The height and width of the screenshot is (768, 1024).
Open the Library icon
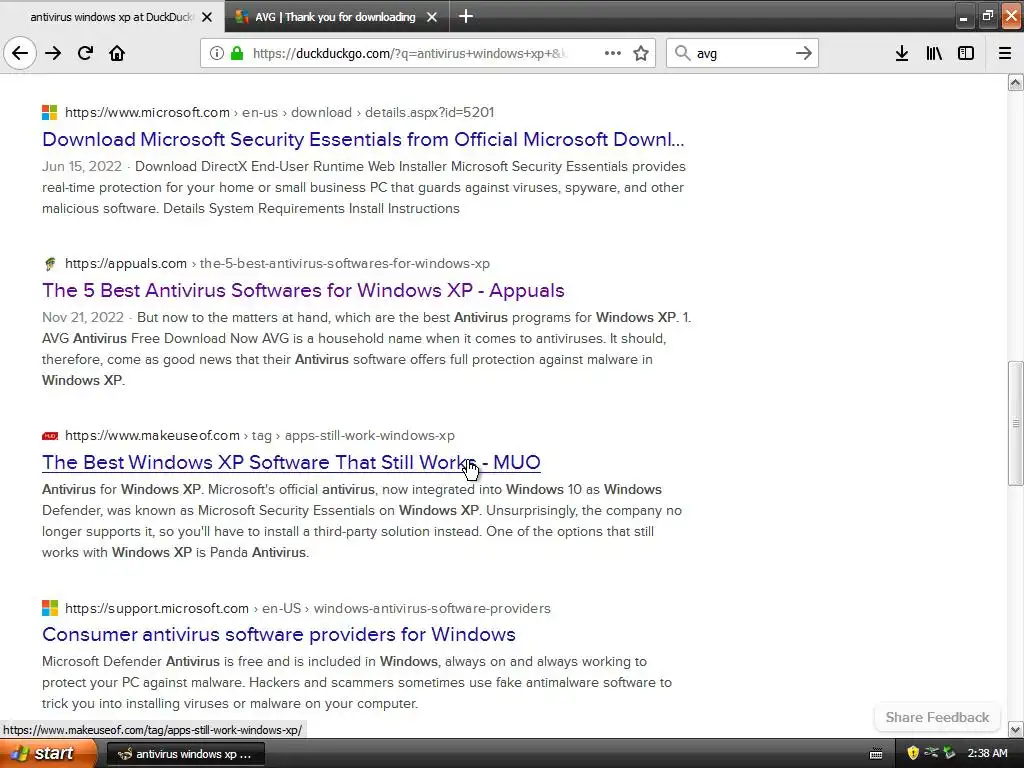[x=934, y=53]
